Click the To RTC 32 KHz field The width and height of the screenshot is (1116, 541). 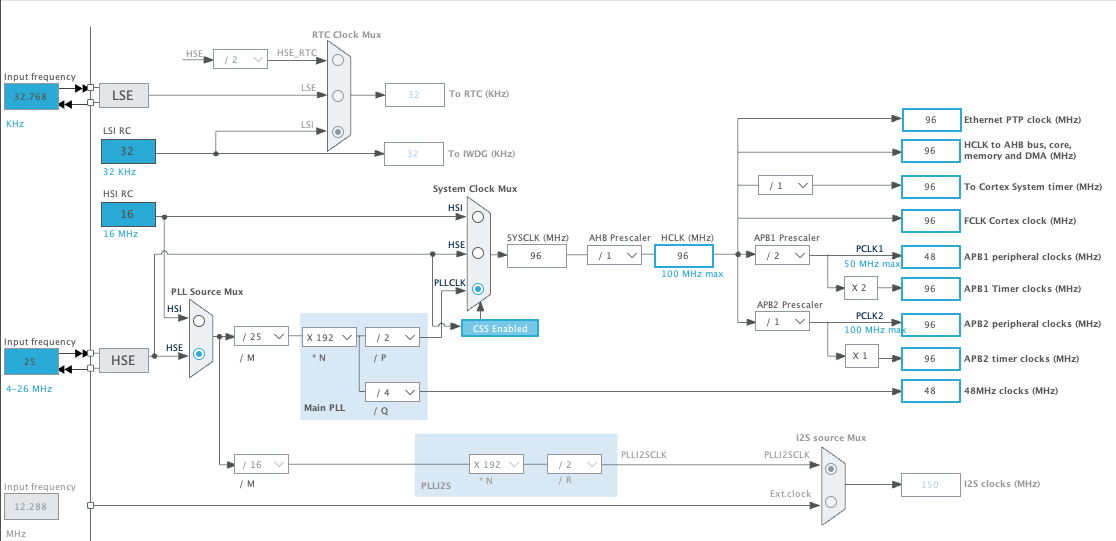[414, 95]
